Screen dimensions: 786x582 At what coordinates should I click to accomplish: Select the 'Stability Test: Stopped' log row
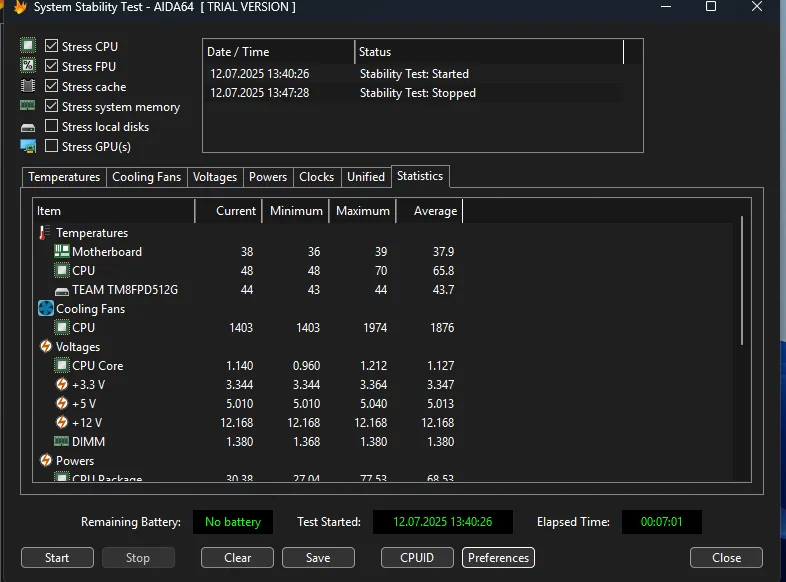point(414,93)
